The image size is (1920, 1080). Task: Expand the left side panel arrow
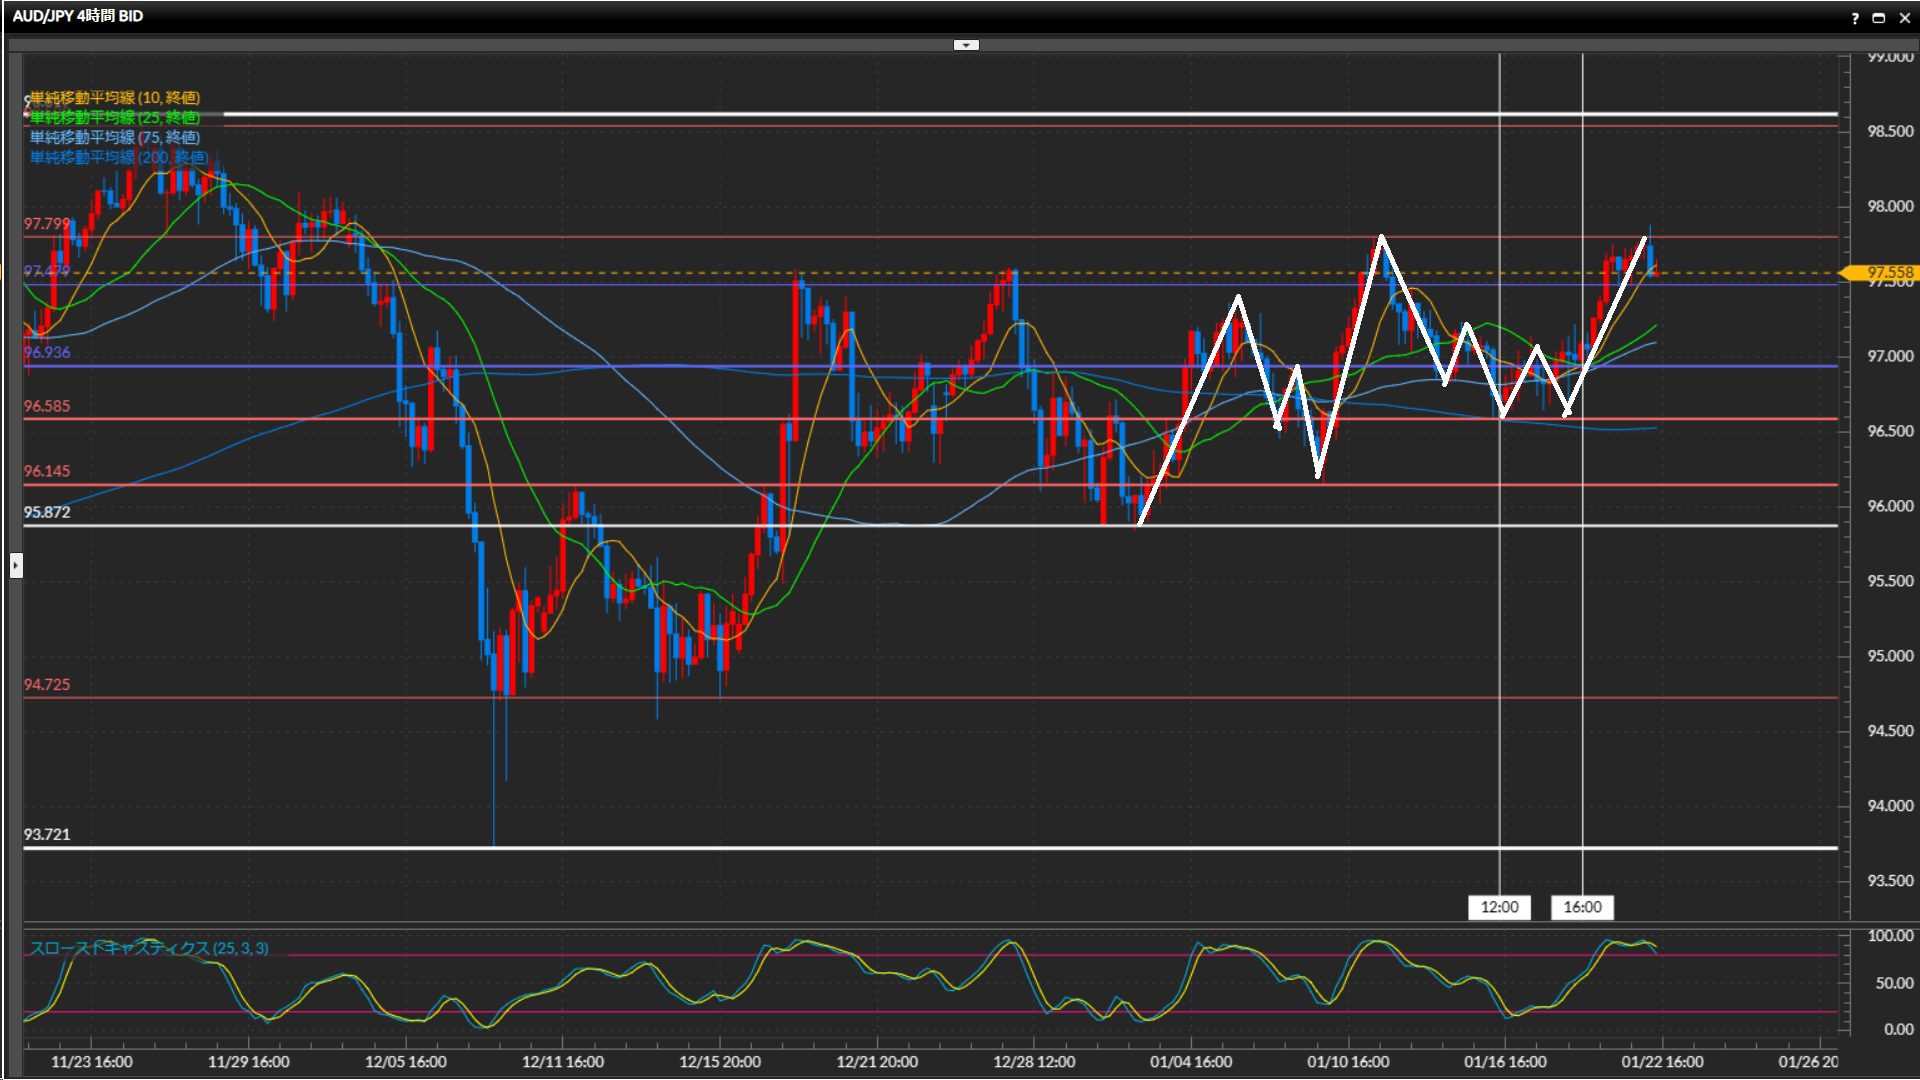click(x=16, y=566)
